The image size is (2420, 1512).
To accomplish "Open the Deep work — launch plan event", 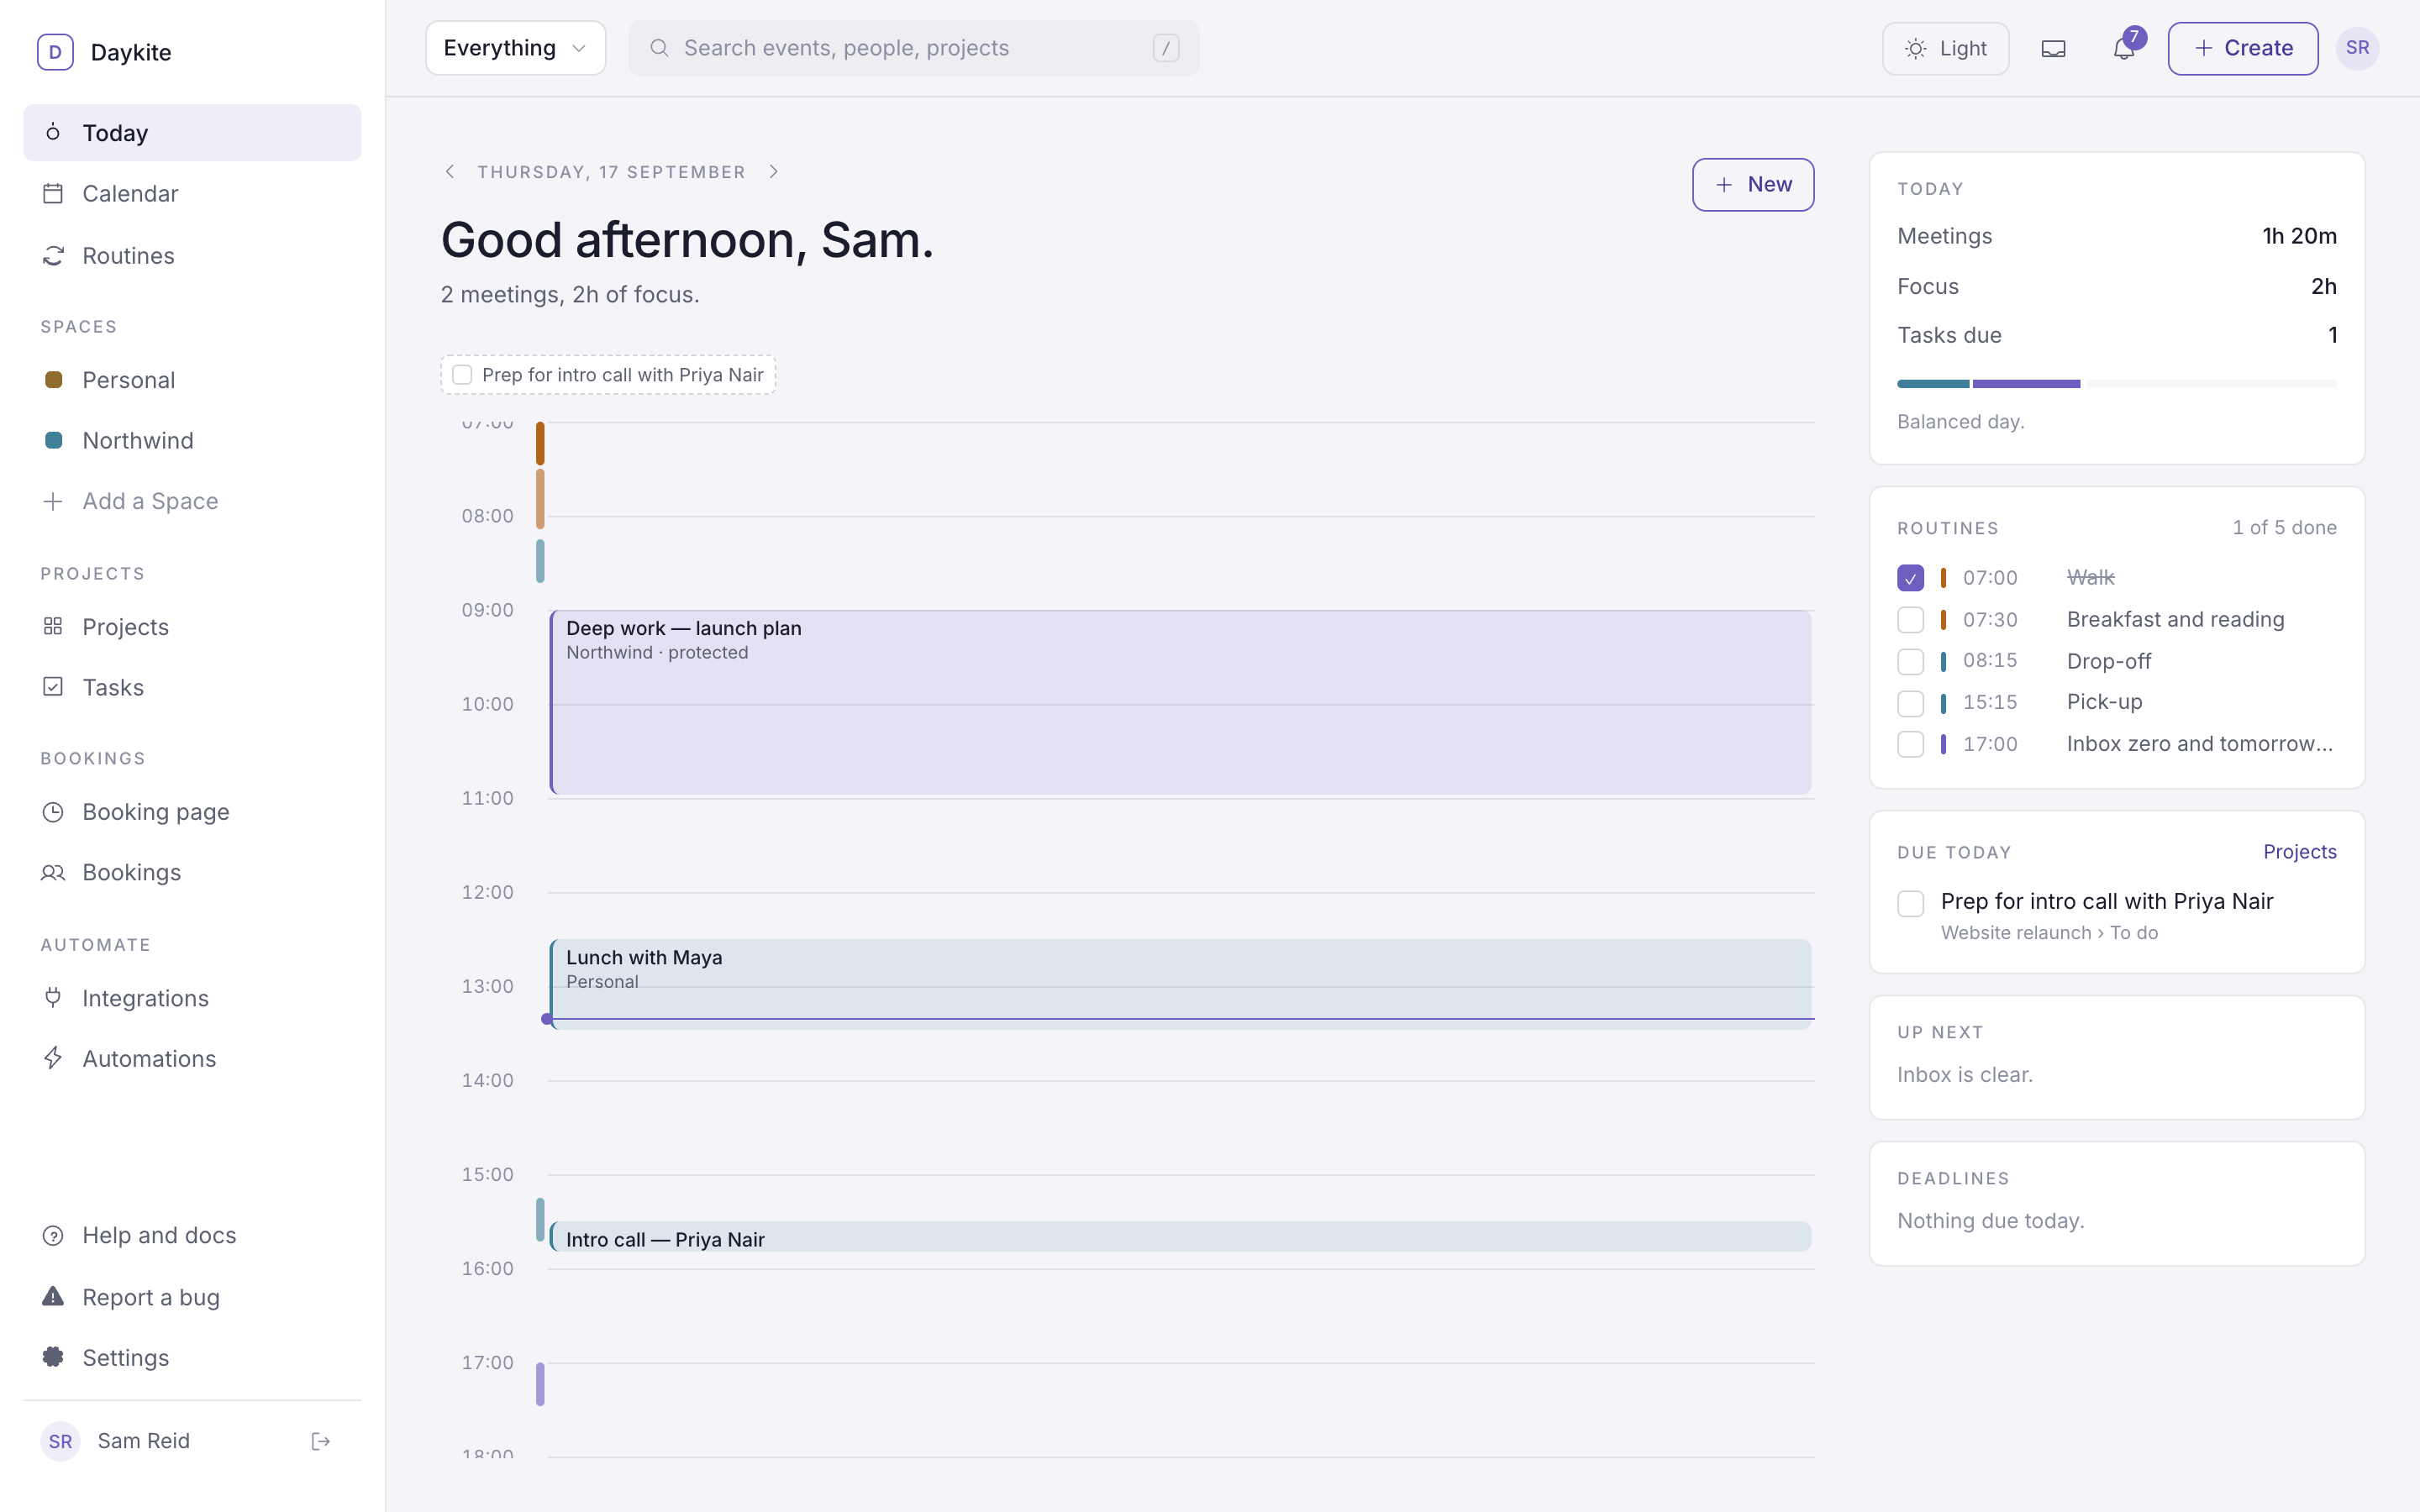I will (1180, 703).
